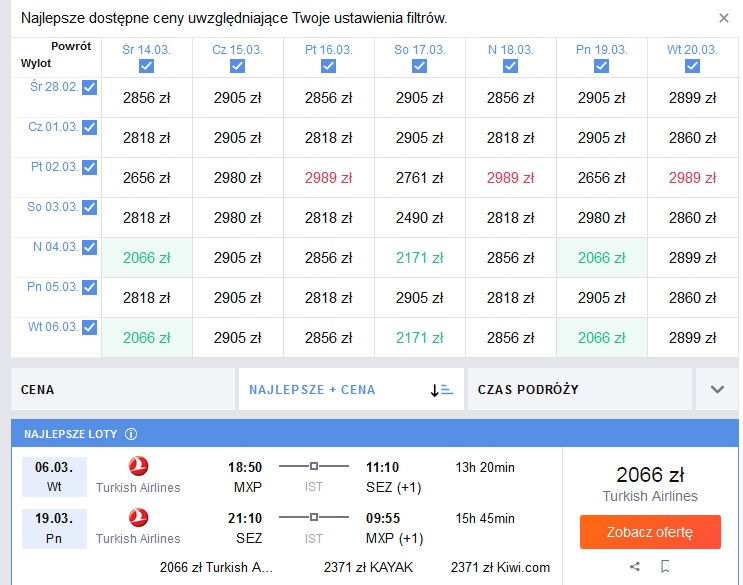Uncheck the Śr 14.03. return date checkbox
Viewport: 743px width, 585px height.
click(x=146, y=66)
